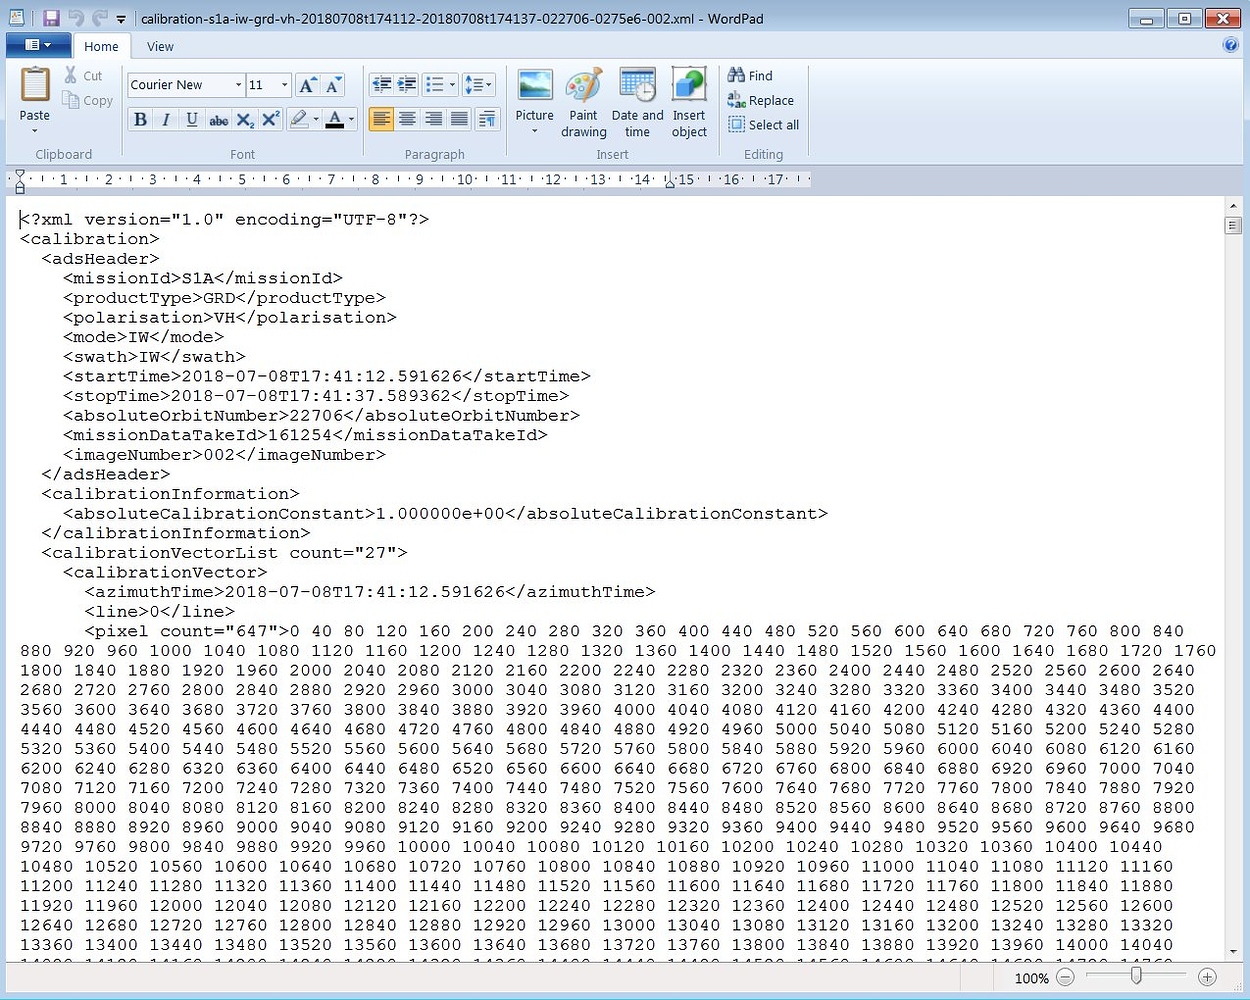The image size is (1250, 1000).
Task: Cut the selected text
Action: [84, 76]
